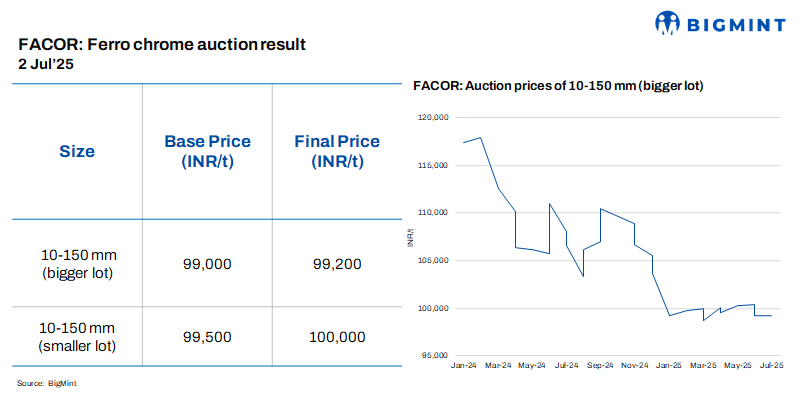Click the Jan-24 x-axis label
Screen dimensions: 804x401
(x=464, y=366)
